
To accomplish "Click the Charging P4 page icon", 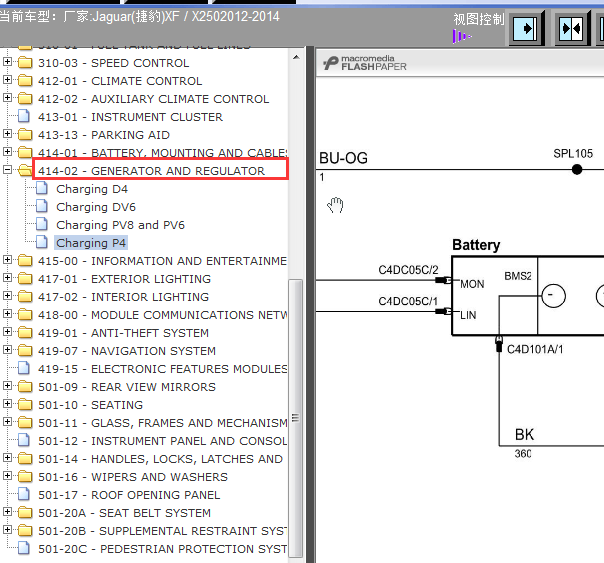I will tap(42, 243).
